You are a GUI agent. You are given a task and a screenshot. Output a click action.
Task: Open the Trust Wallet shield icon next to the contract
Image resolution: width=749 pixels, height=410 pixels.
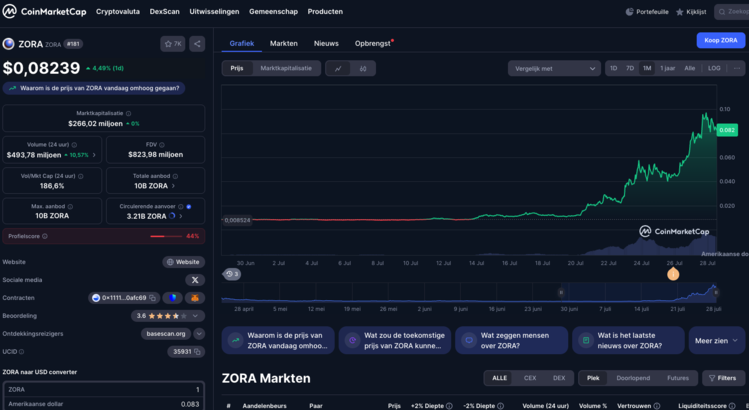pyautogui.click(x=172, y=298)
